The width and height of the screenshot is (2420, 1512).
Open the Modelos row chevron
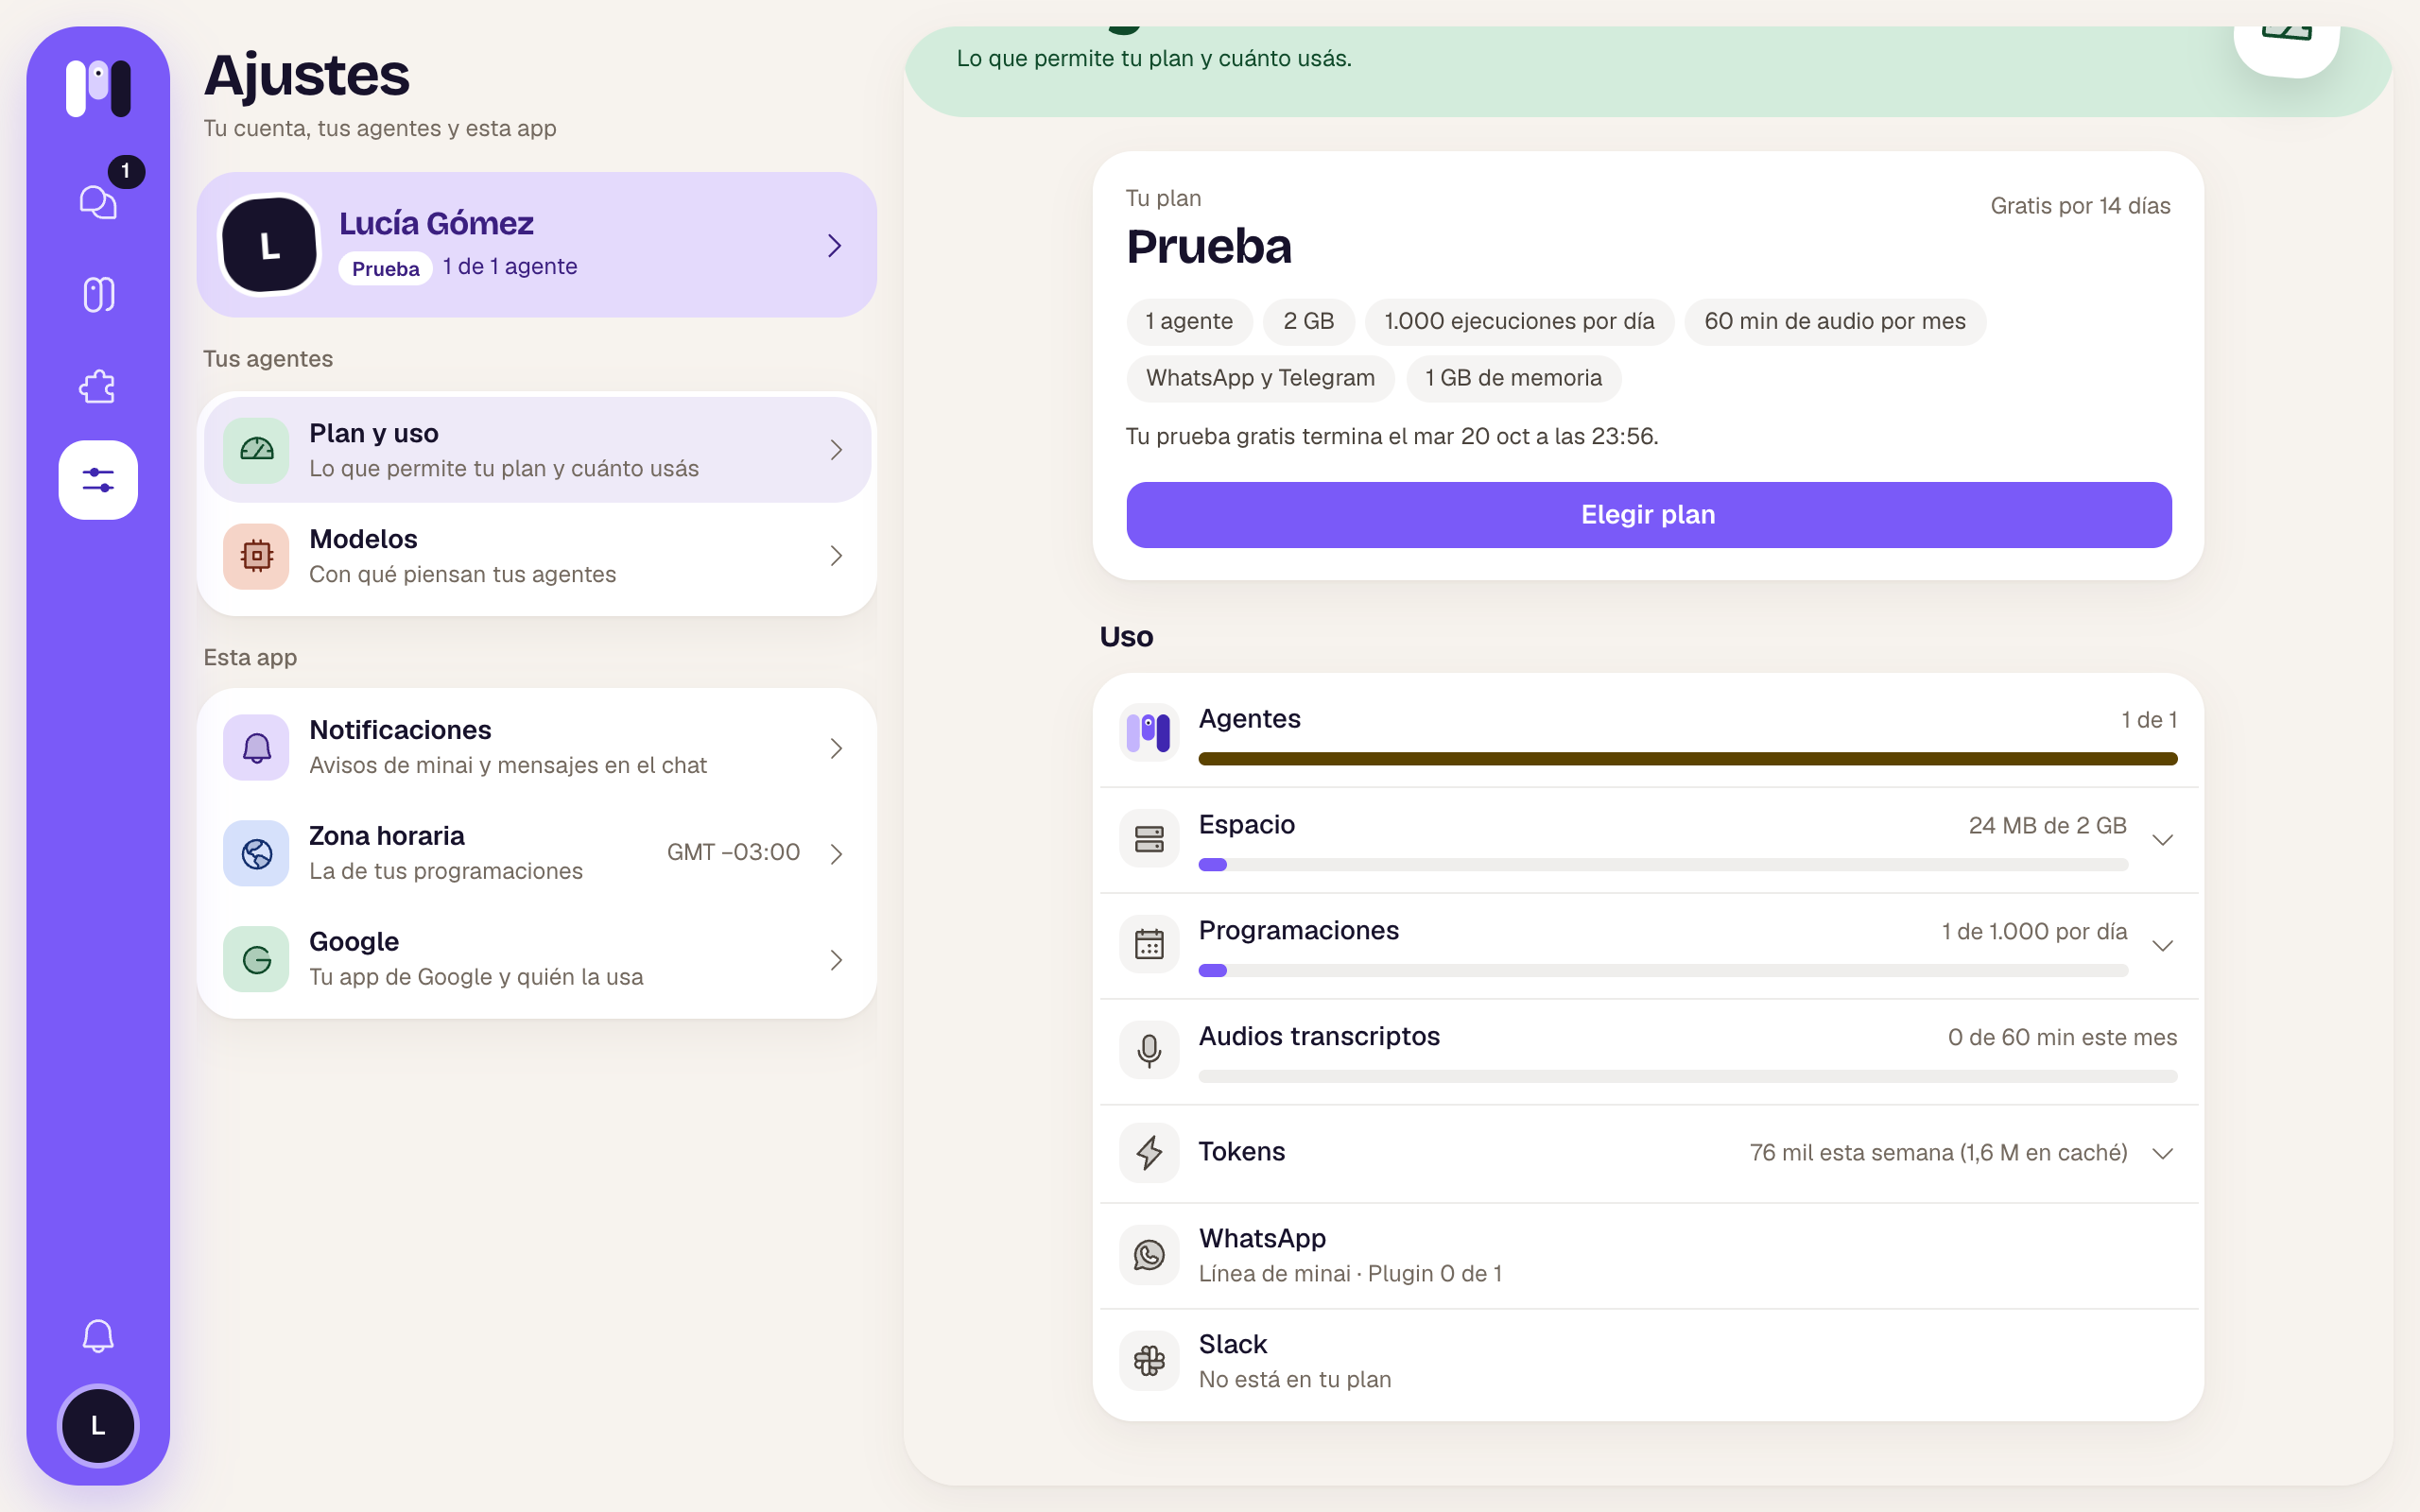coord(837,556)
